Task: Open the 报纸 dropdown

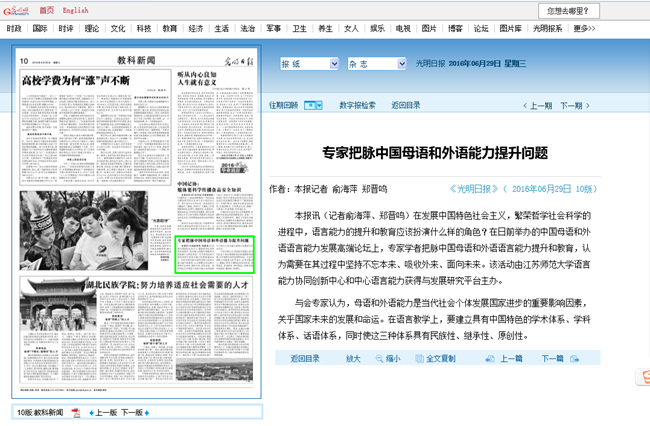Action: 308,64
